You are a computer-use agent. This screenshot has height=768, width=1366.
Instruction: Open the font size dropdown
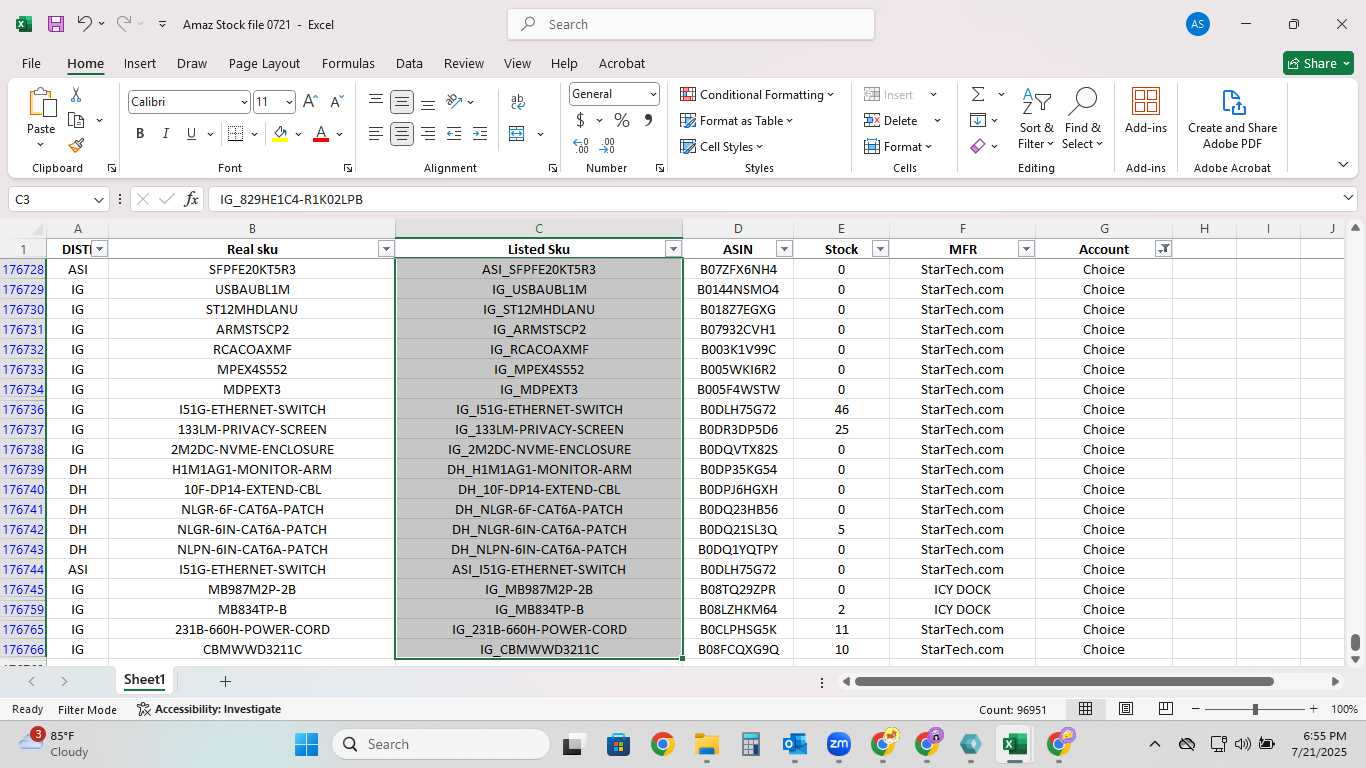[x=289, y=102]
